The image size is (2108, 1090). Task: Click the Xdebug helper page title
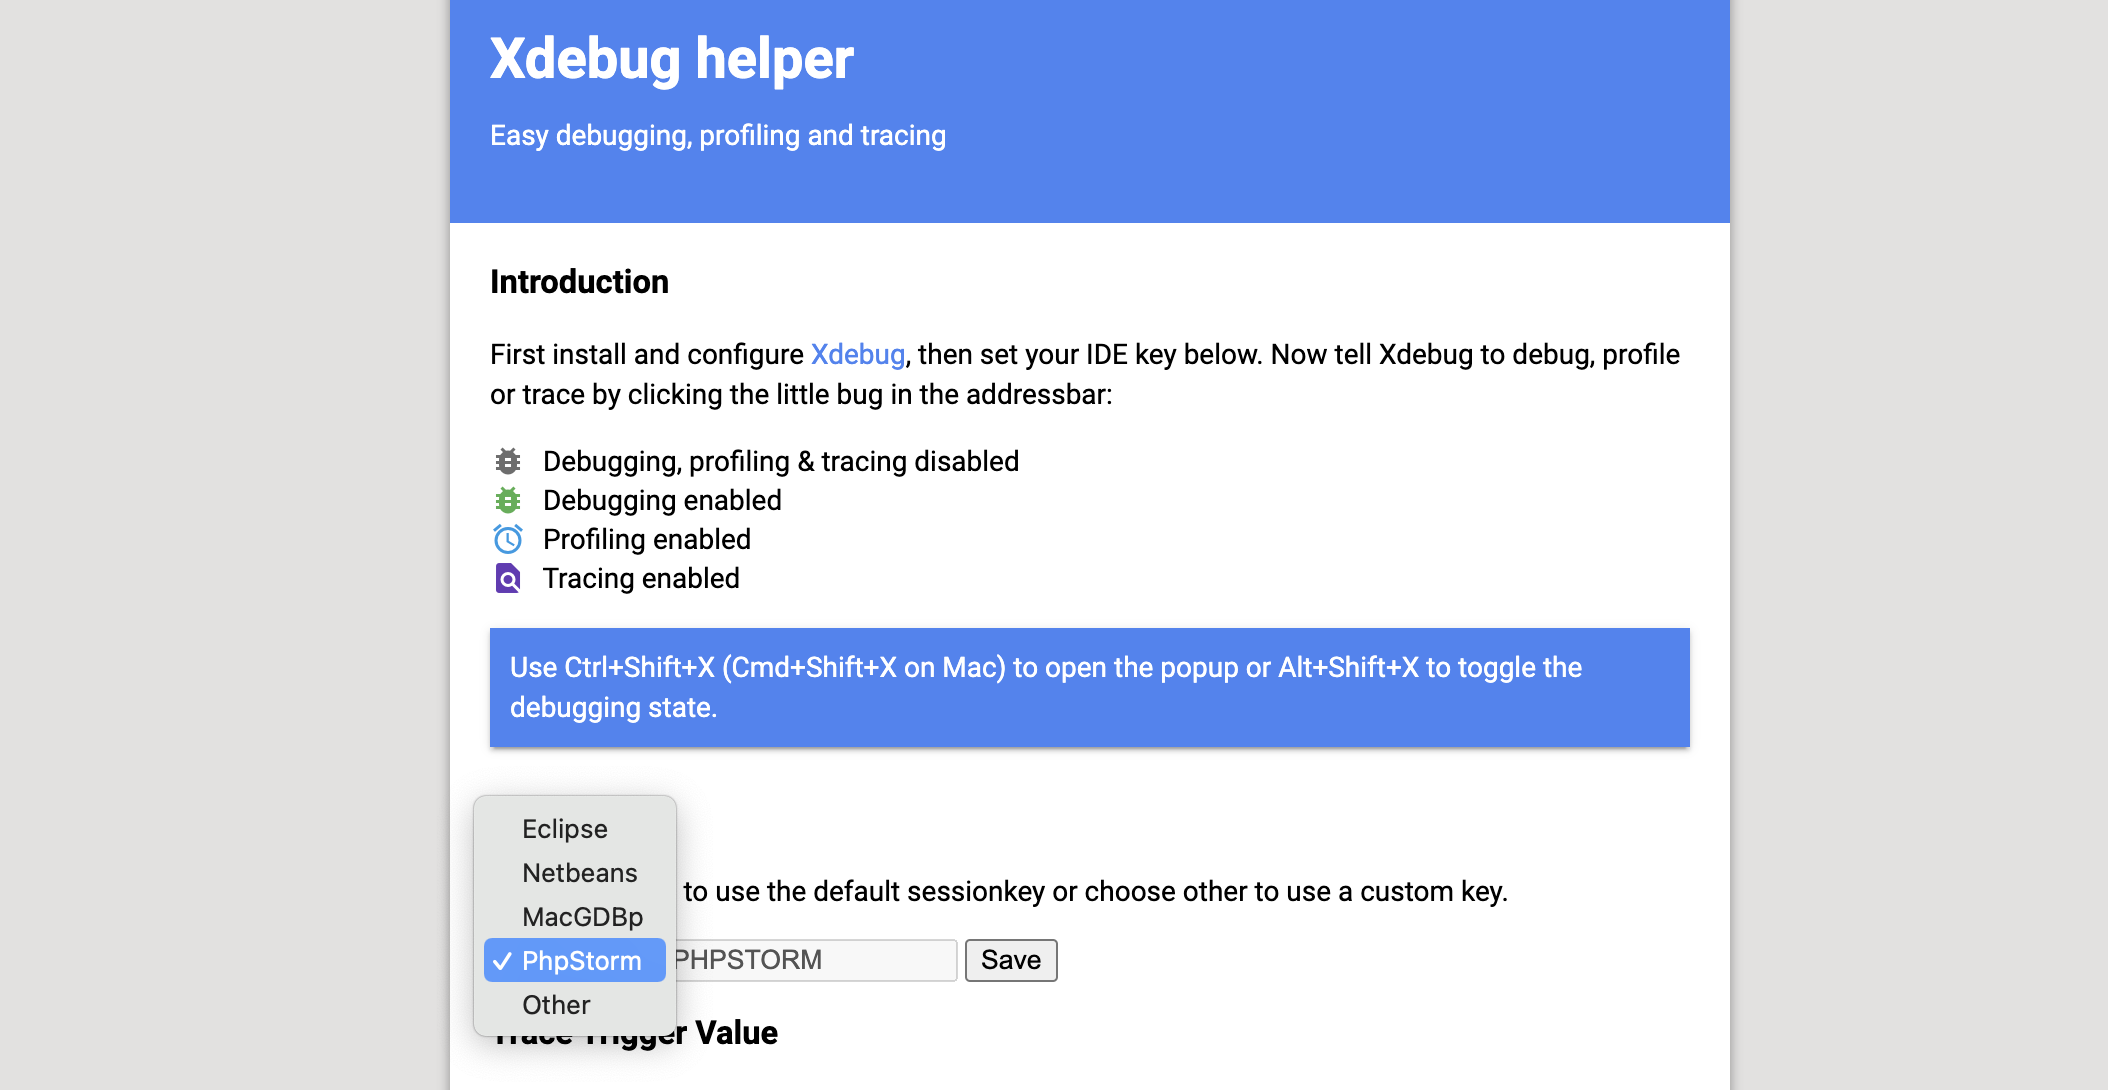click(x=670, y=58)
